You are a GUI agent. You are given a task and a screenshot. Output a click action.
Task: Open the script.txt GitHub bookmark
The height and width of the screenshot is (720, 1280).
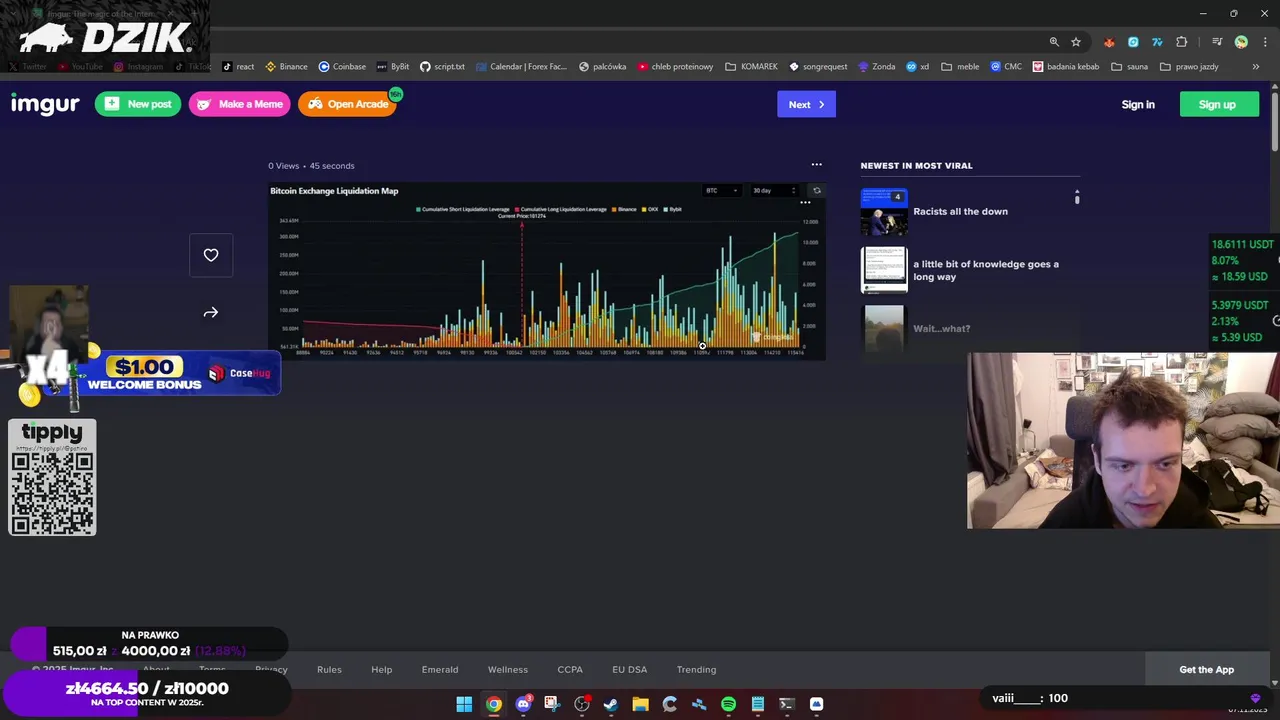point(442,67)
